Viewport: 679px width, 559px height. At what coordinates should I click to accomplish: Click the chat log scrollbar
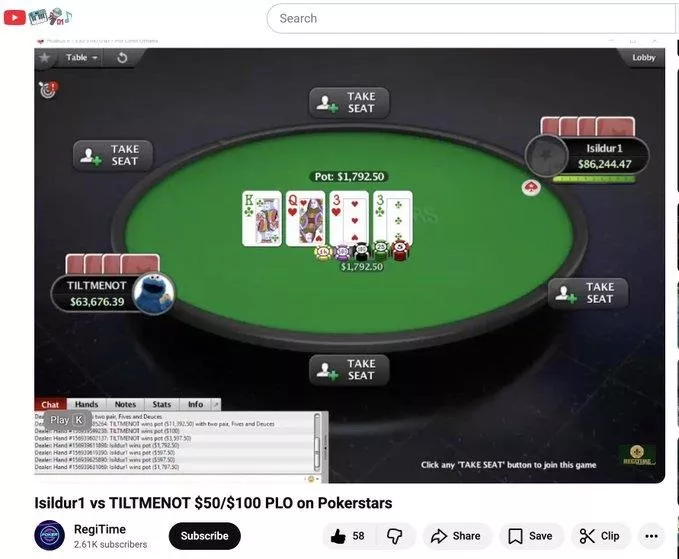(x=317, y=442)
